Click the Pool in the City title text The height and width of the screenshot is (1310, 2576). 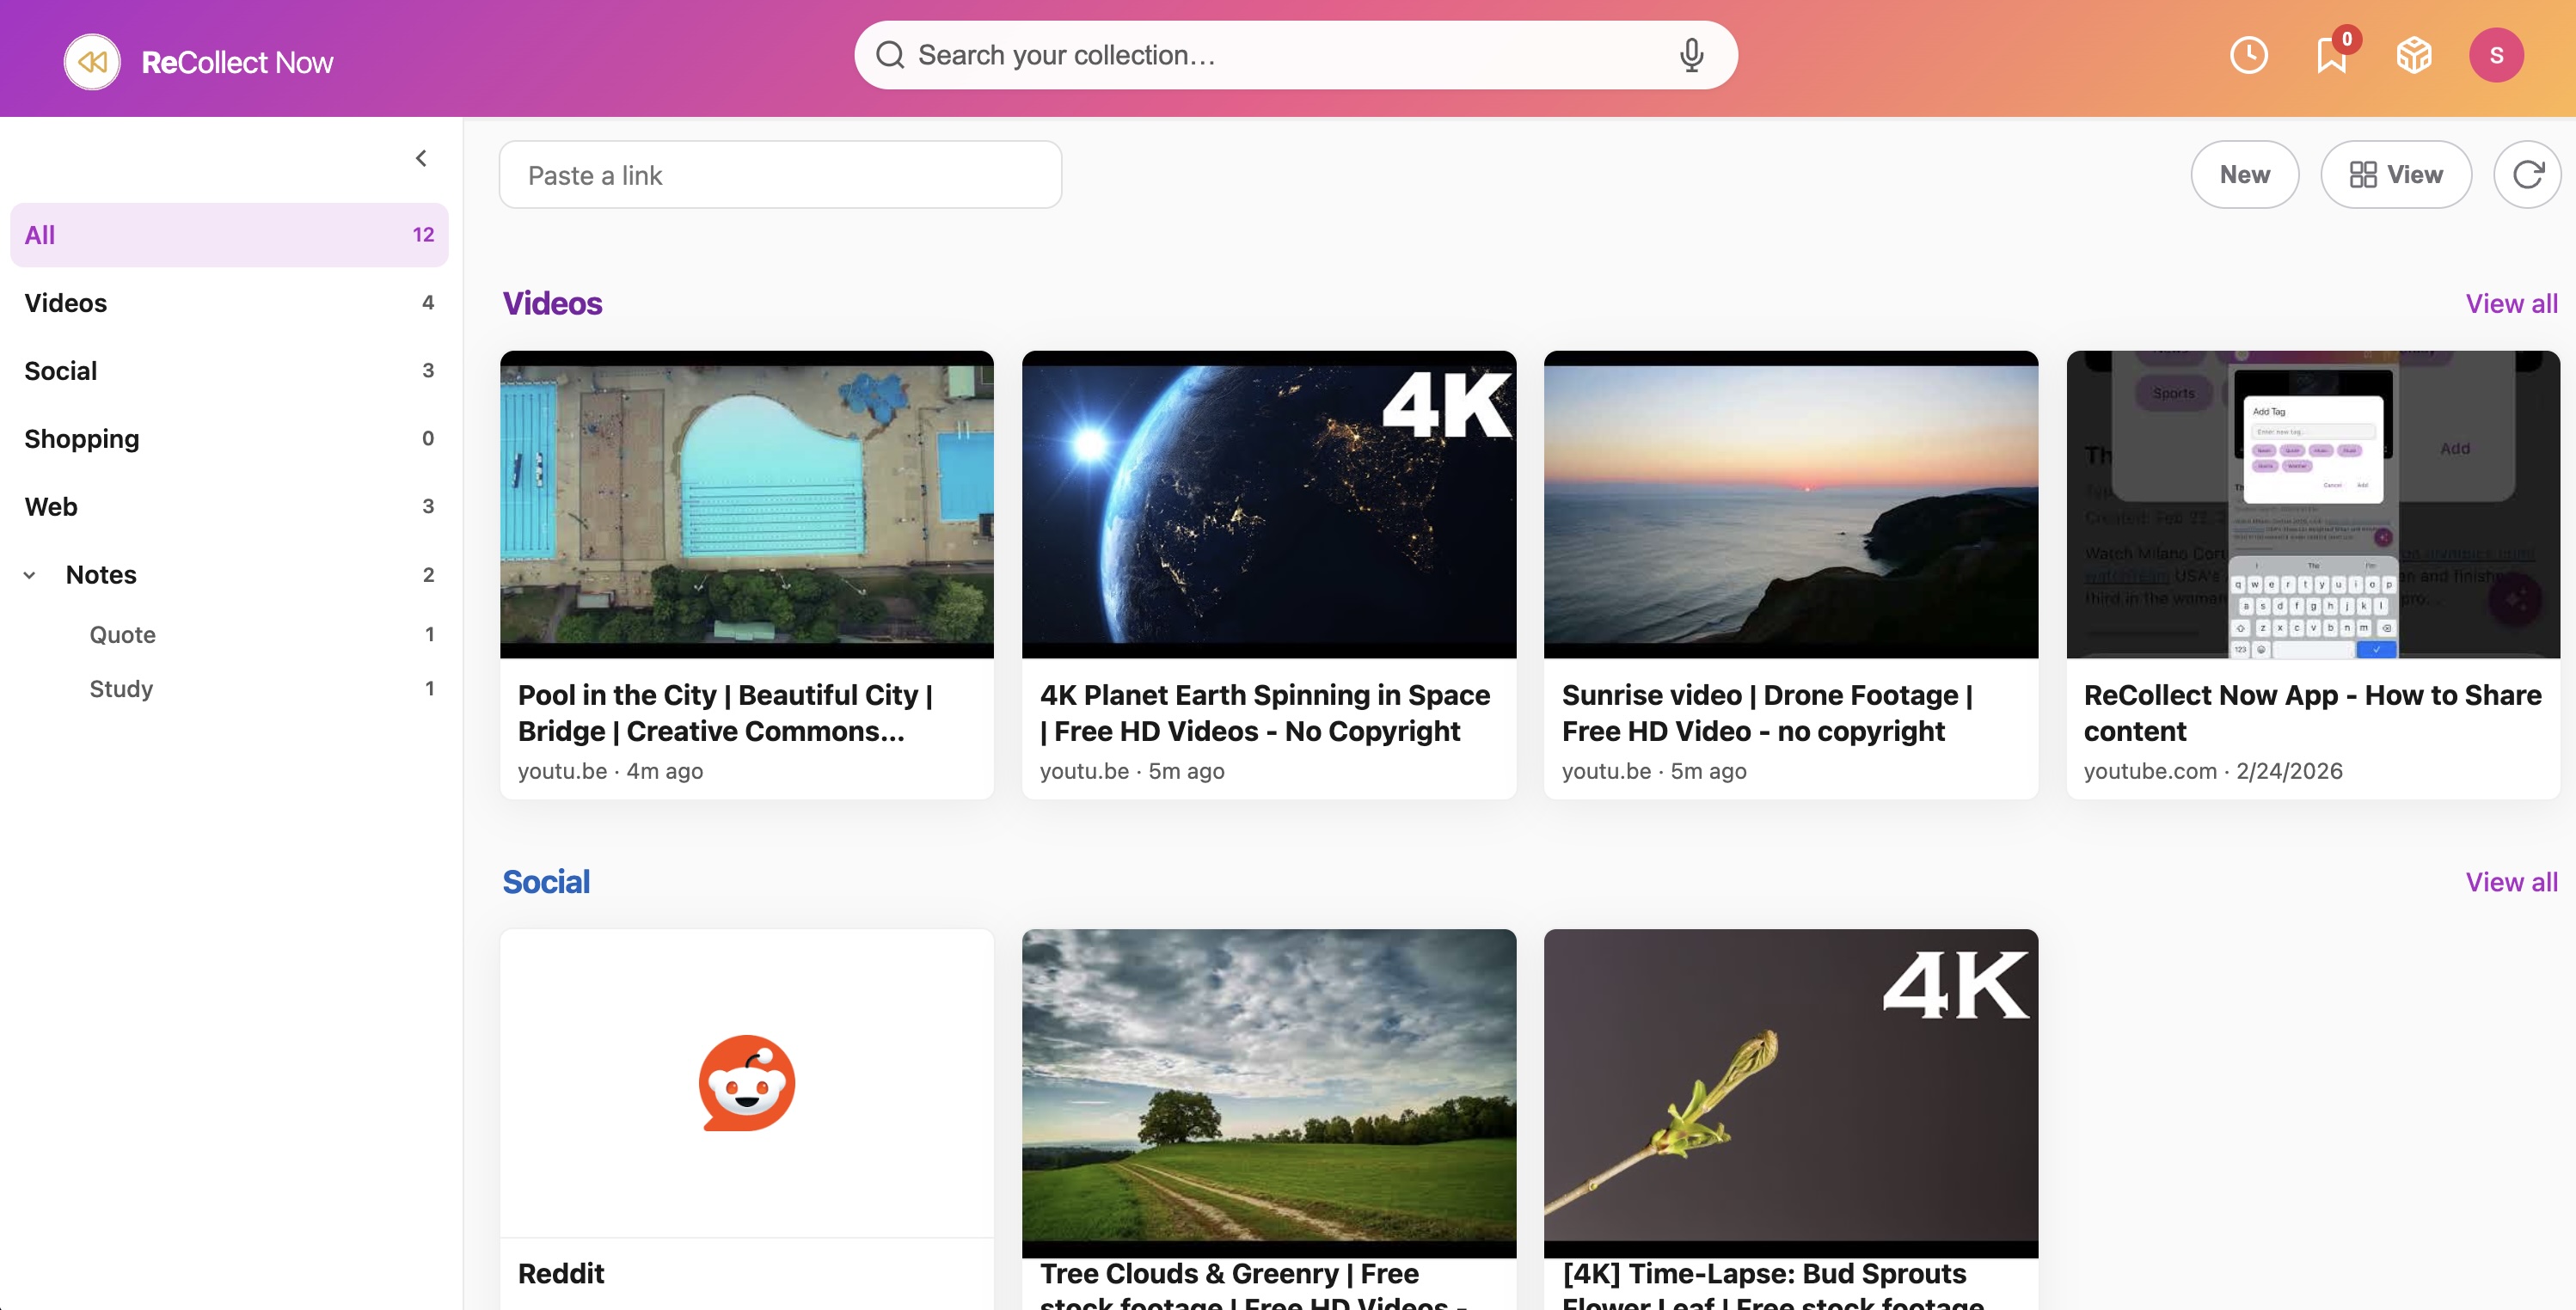click(x=726, y=713)
